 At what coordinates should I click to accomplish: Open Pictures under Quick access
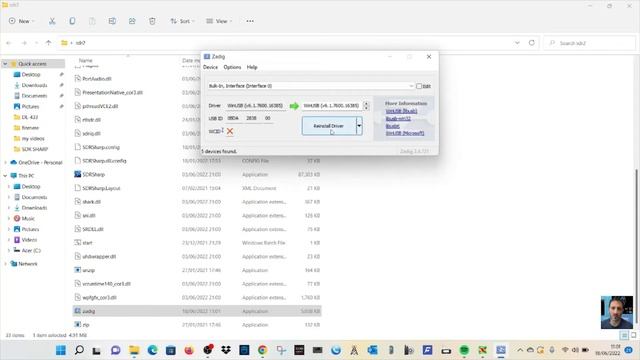tap(30, 107)
